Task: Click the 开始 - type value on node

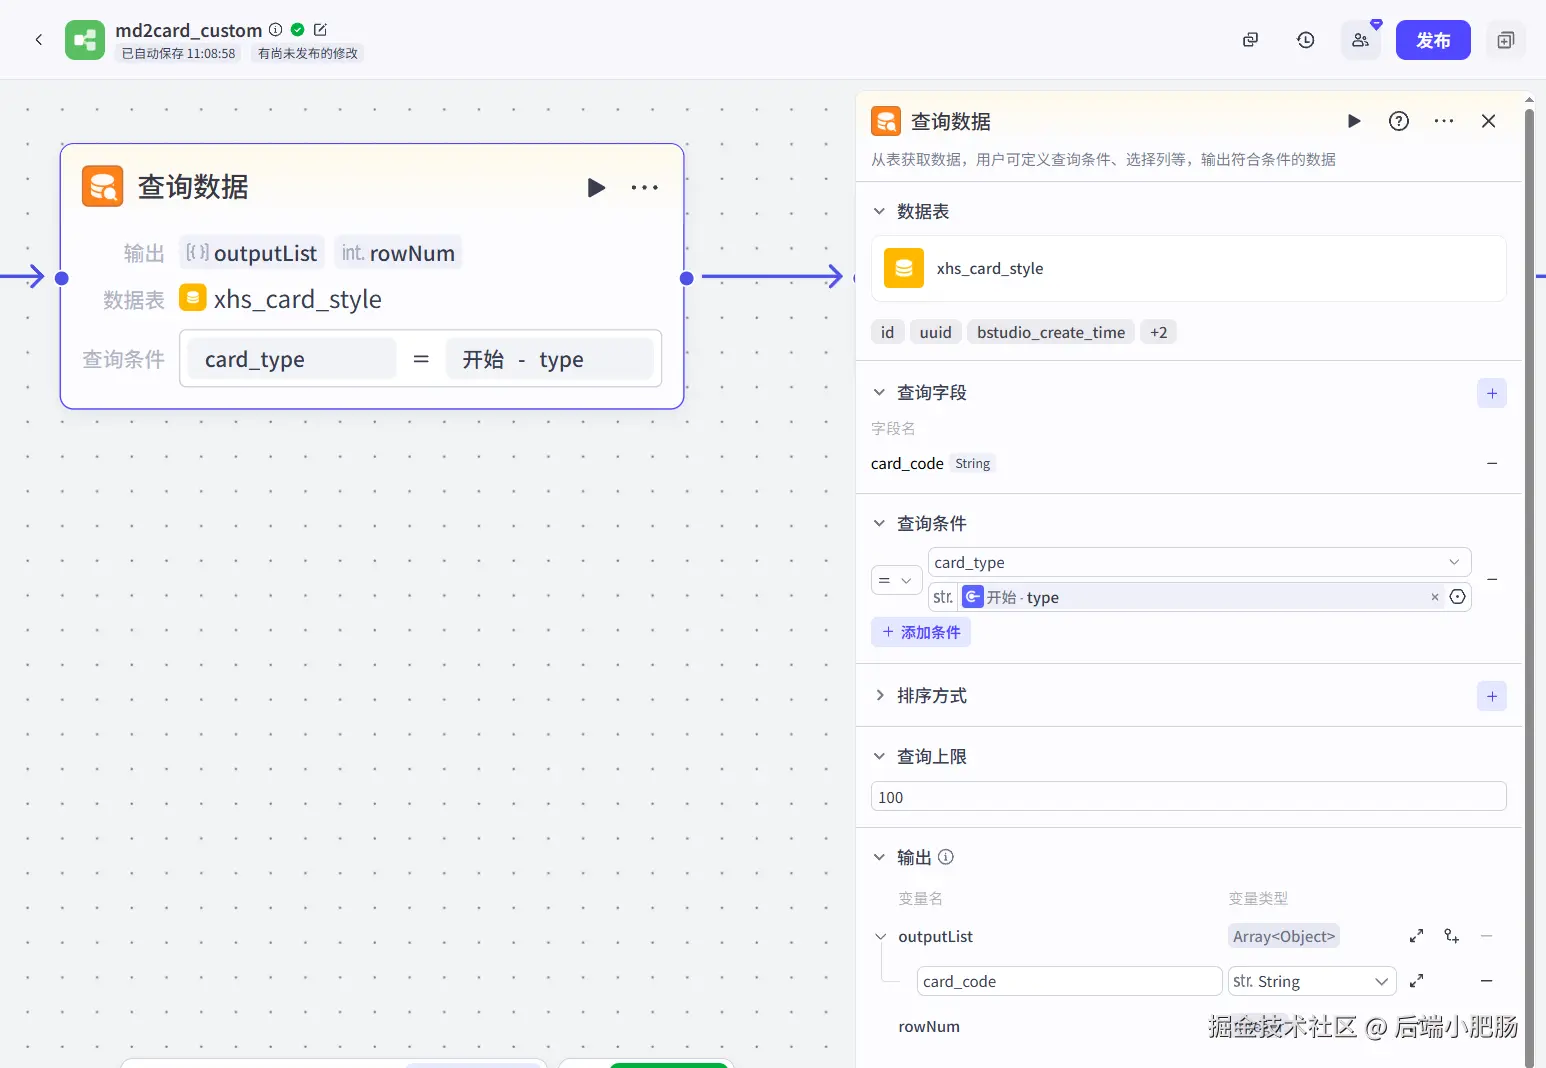Action: click(x=549, y=359)
